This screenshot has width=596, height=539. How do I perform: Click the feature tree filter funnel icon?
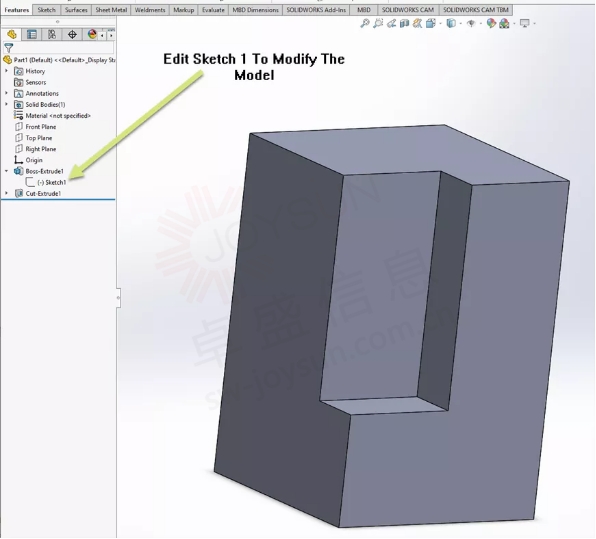[8, 48]
